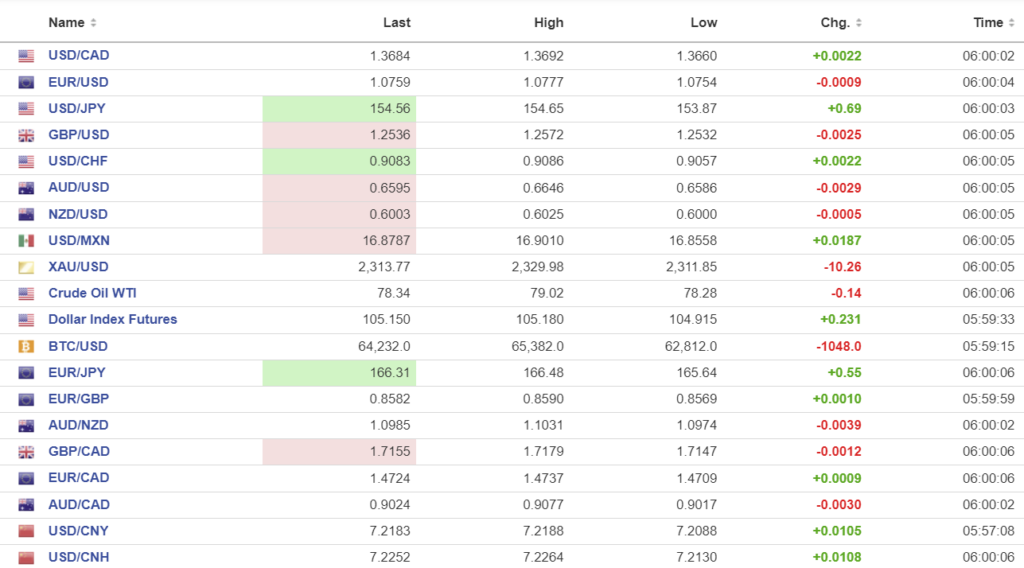The height and width of the screenshot is (568, 1024).
Task: Click the US flag icon beside USD/CAD
Action: pyautogui.click(x=26, y=56)
